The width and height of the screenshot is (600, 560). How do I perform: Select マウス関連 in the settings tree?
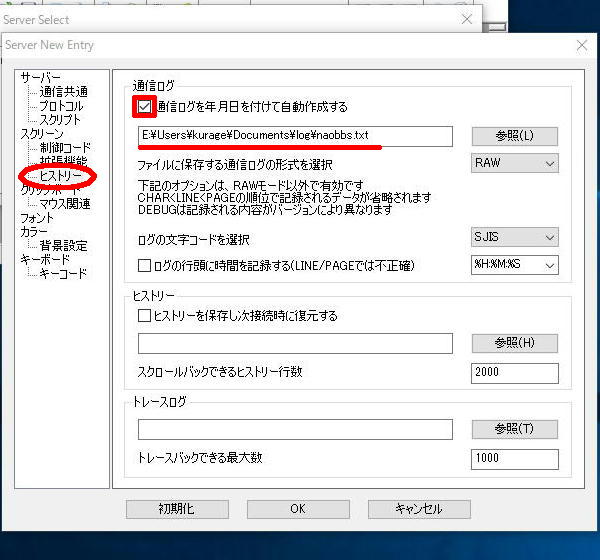65,204
